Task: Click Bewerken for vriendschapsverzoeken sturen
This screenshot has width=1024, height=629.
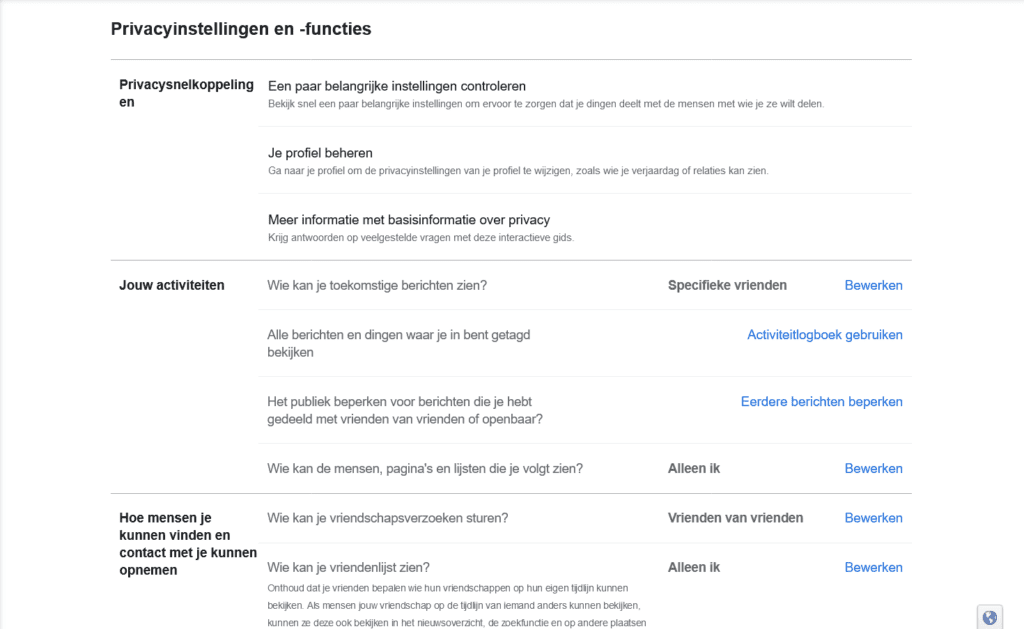Action: tap(873, 518)
